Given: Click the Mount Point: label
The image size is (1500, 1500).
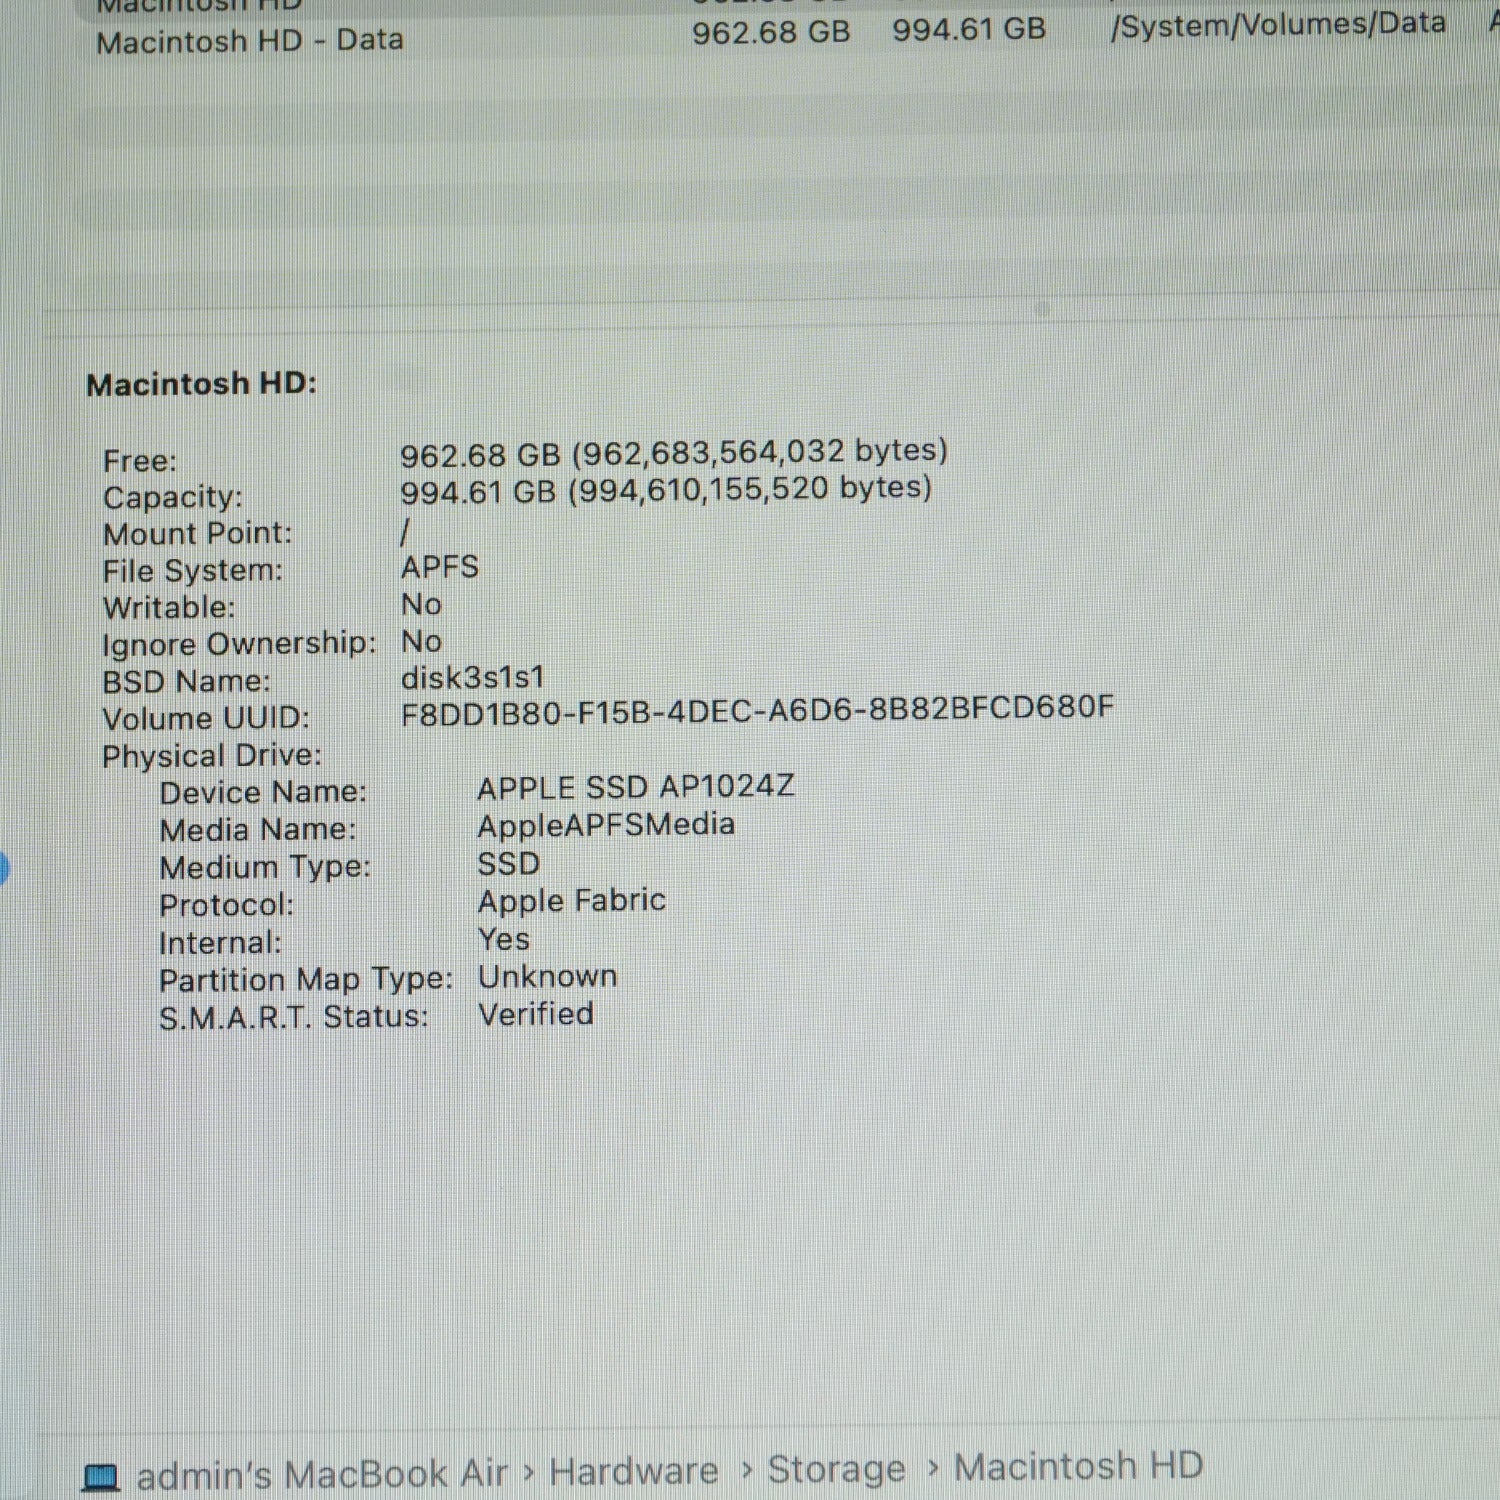Looking at the screenshot, I should tap(198, 534).
